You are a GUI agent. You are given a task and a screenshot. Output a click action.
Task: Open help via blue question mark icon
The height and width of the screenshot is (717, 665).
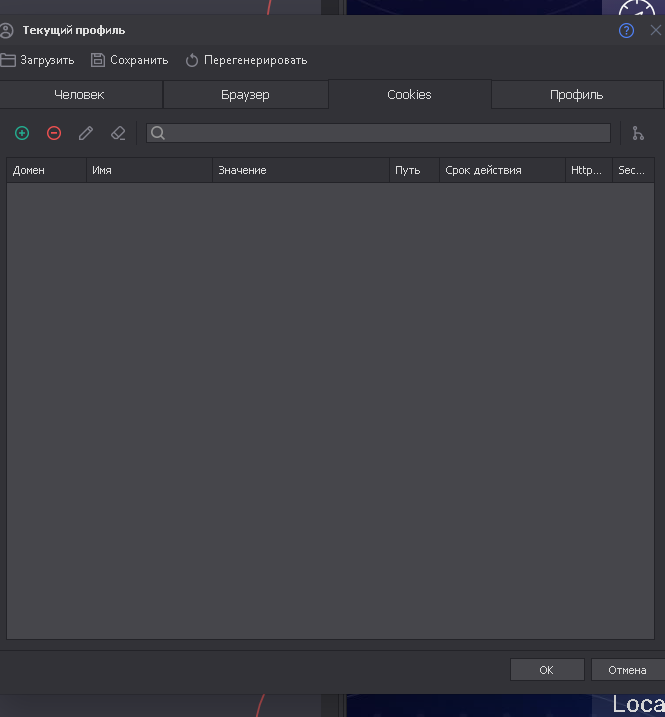tap(626, 31)
